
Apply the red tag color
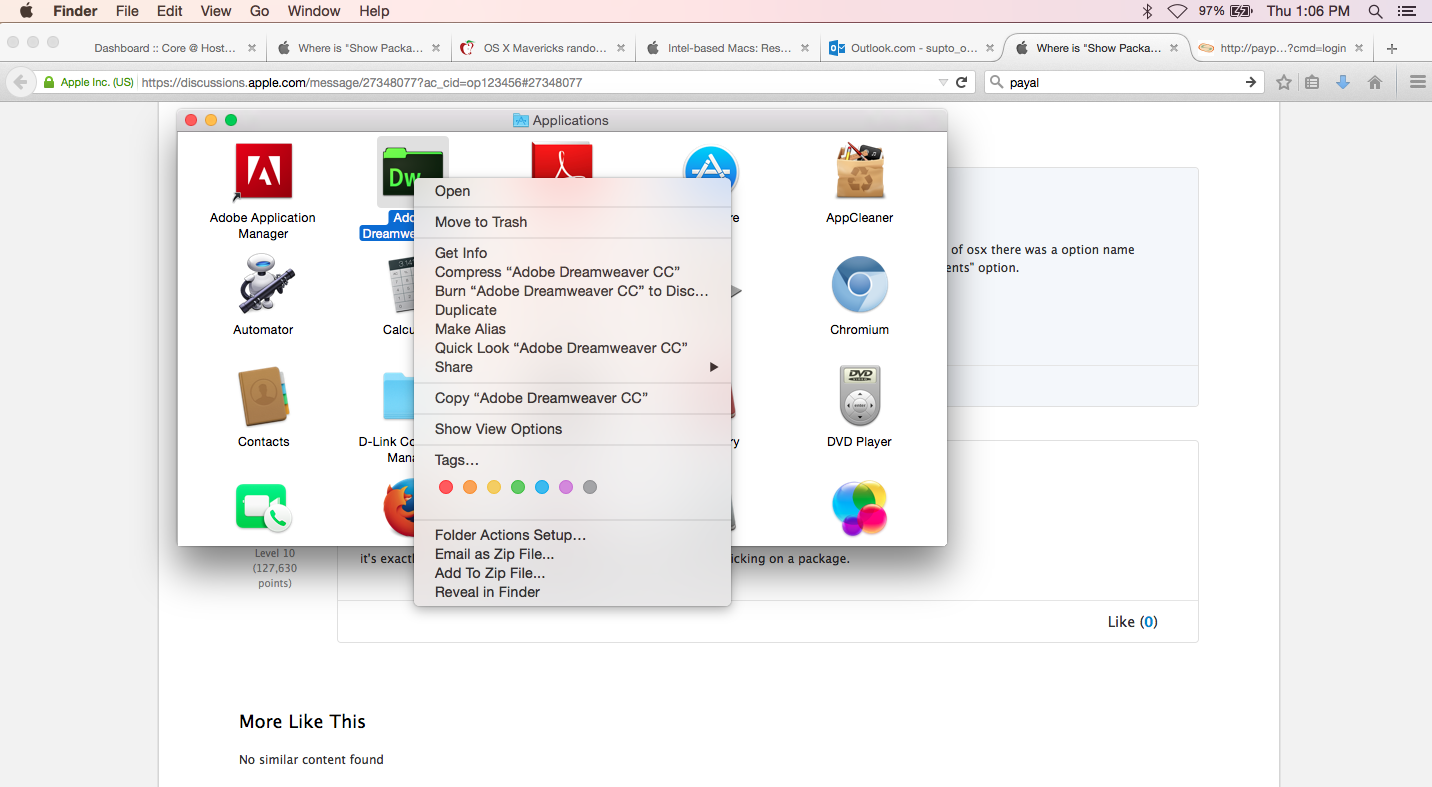[x=446, y=487]
